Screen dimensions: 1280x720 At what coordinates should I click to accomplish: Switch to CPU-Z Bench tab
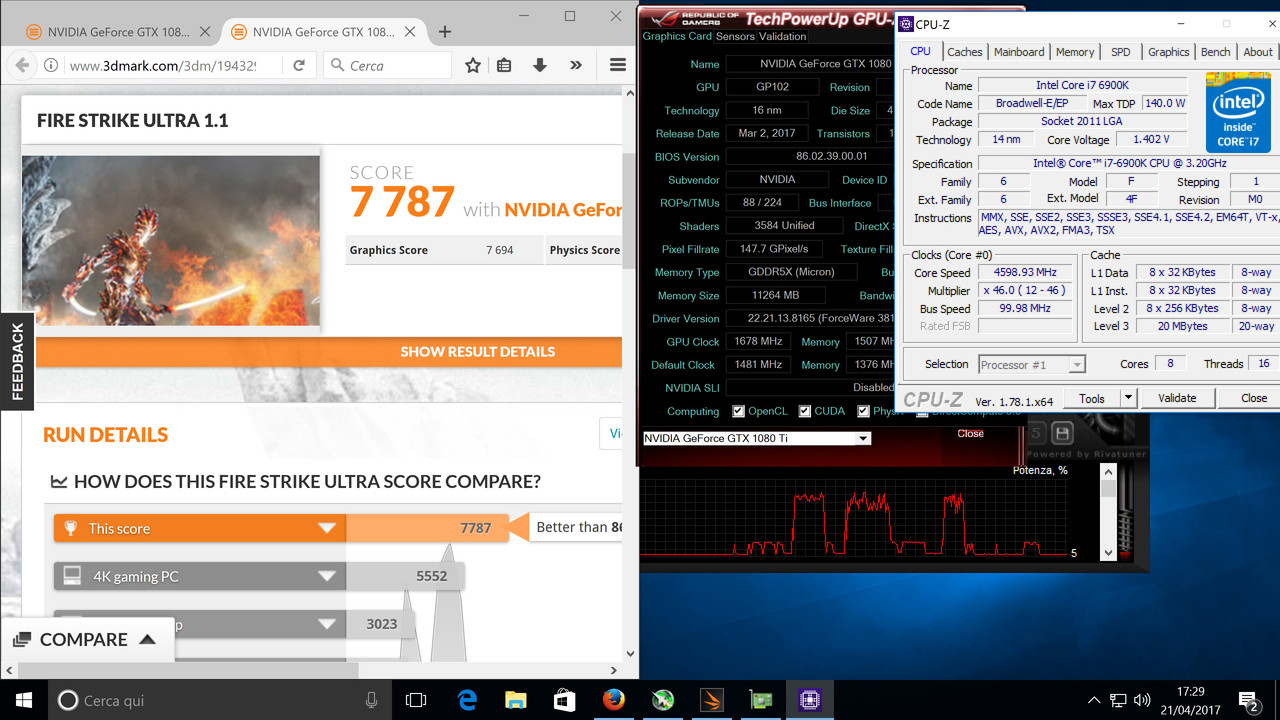tap(1216, 52)
